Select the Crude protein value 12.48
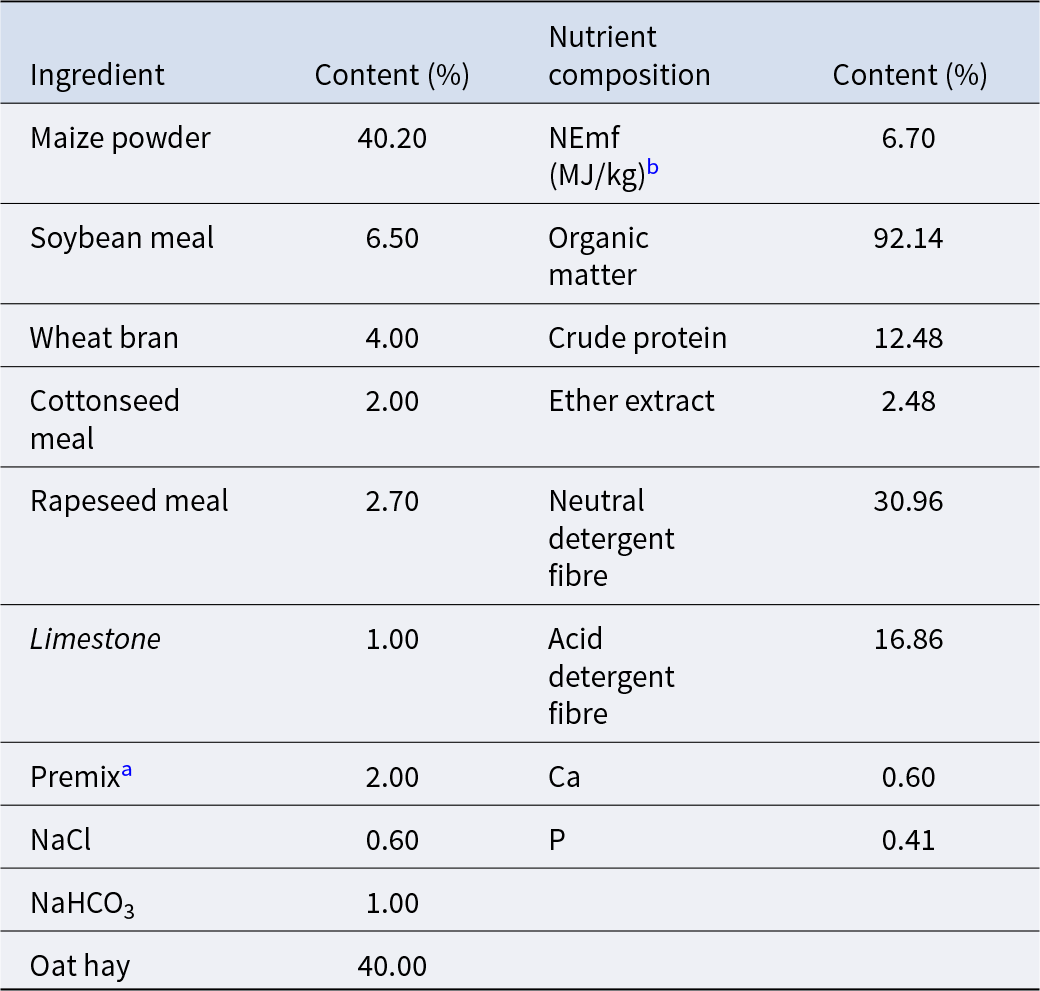1040x991 pixels. pyautogui.click(x=908, y=338)
